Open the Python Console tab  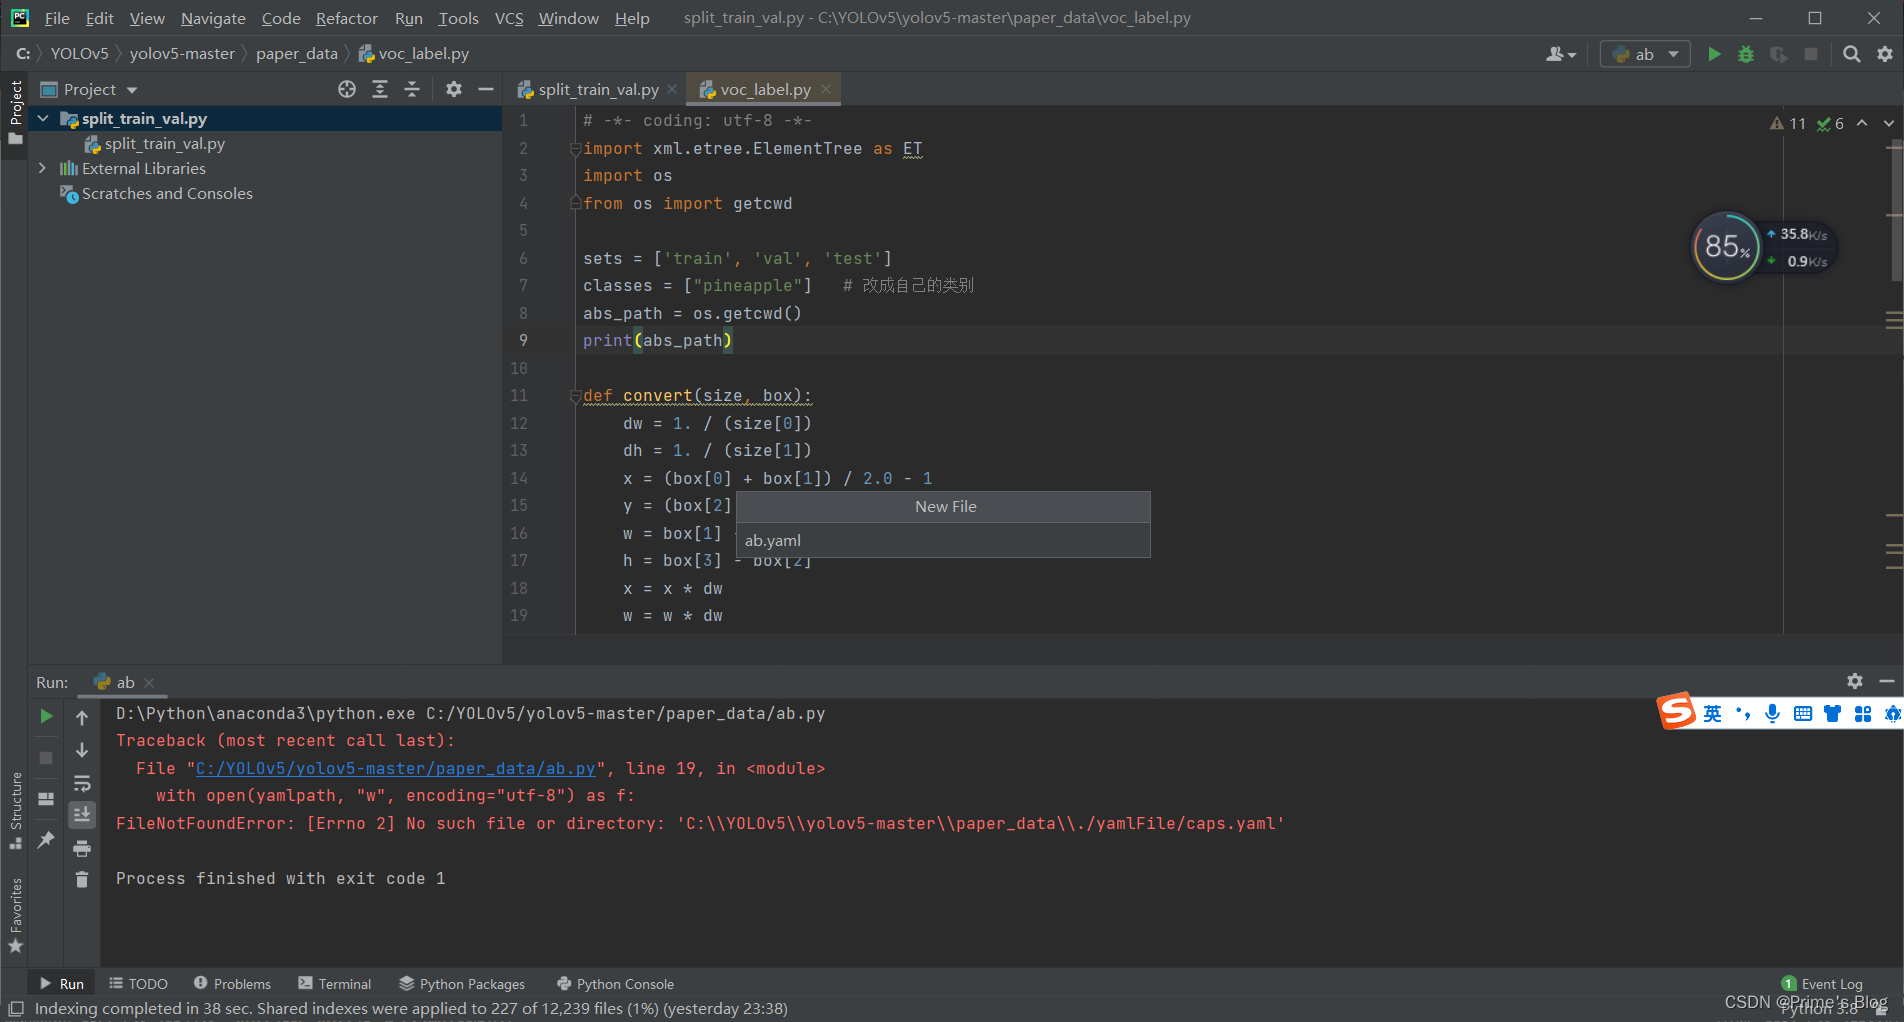pyautogui.click(x=615, y=984)
